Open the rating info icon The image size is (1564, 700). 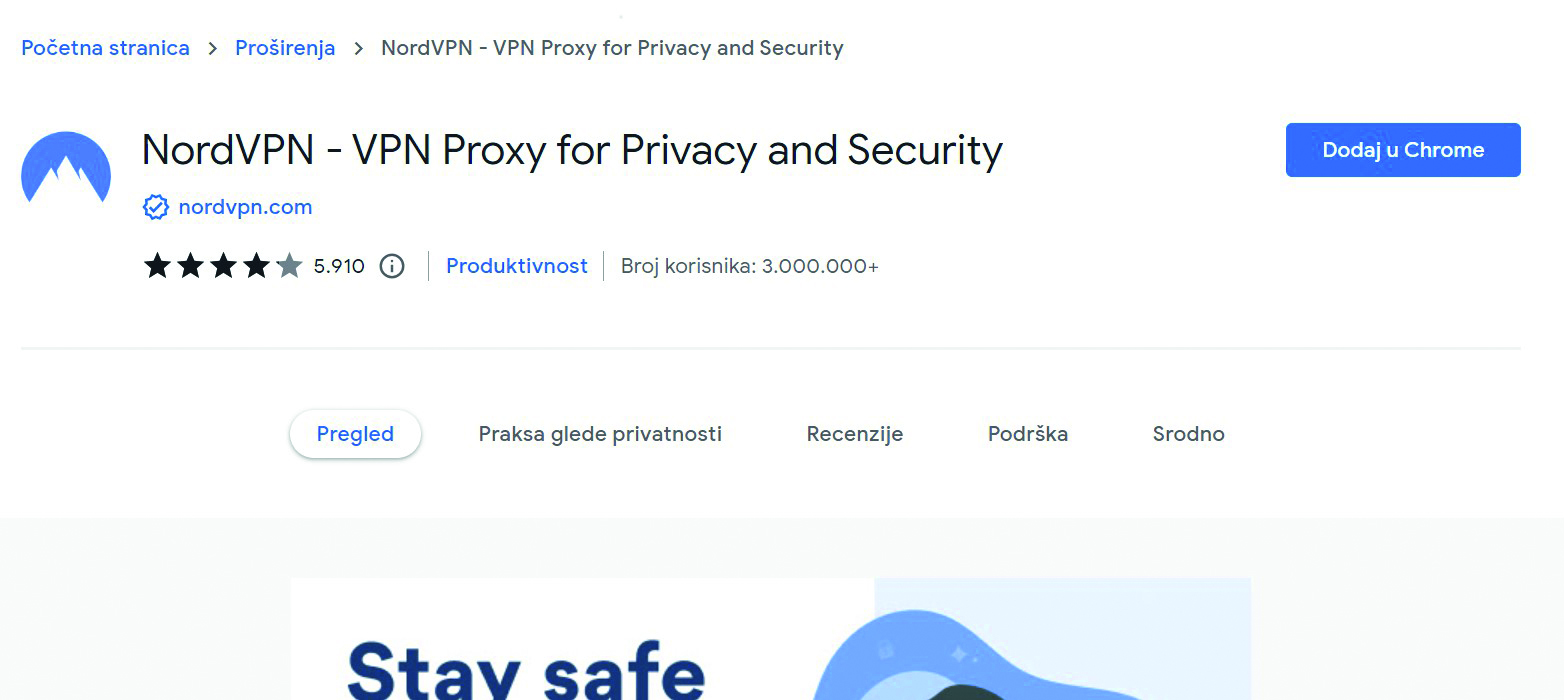(392, 266)
